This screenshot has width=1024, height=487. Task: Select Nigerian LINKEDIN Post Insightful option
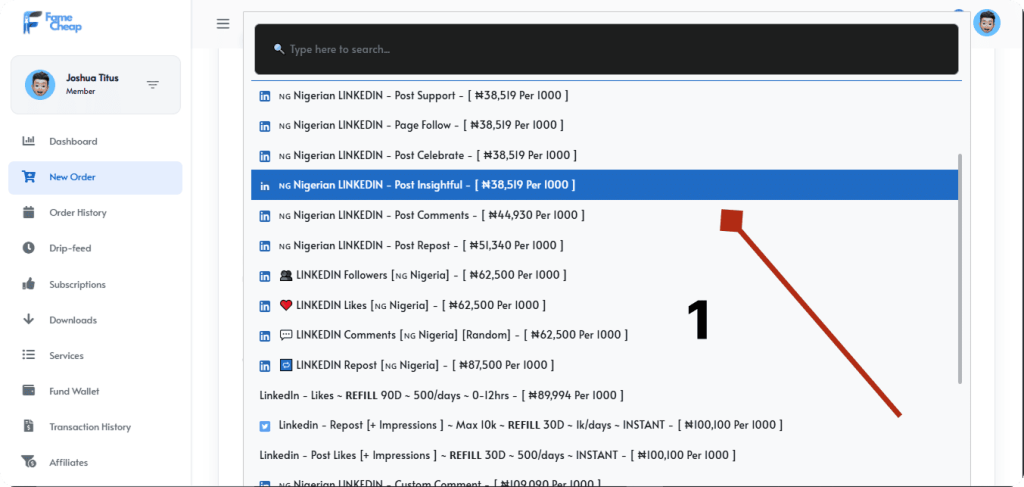pyautogui.click(x=604, y=185)
